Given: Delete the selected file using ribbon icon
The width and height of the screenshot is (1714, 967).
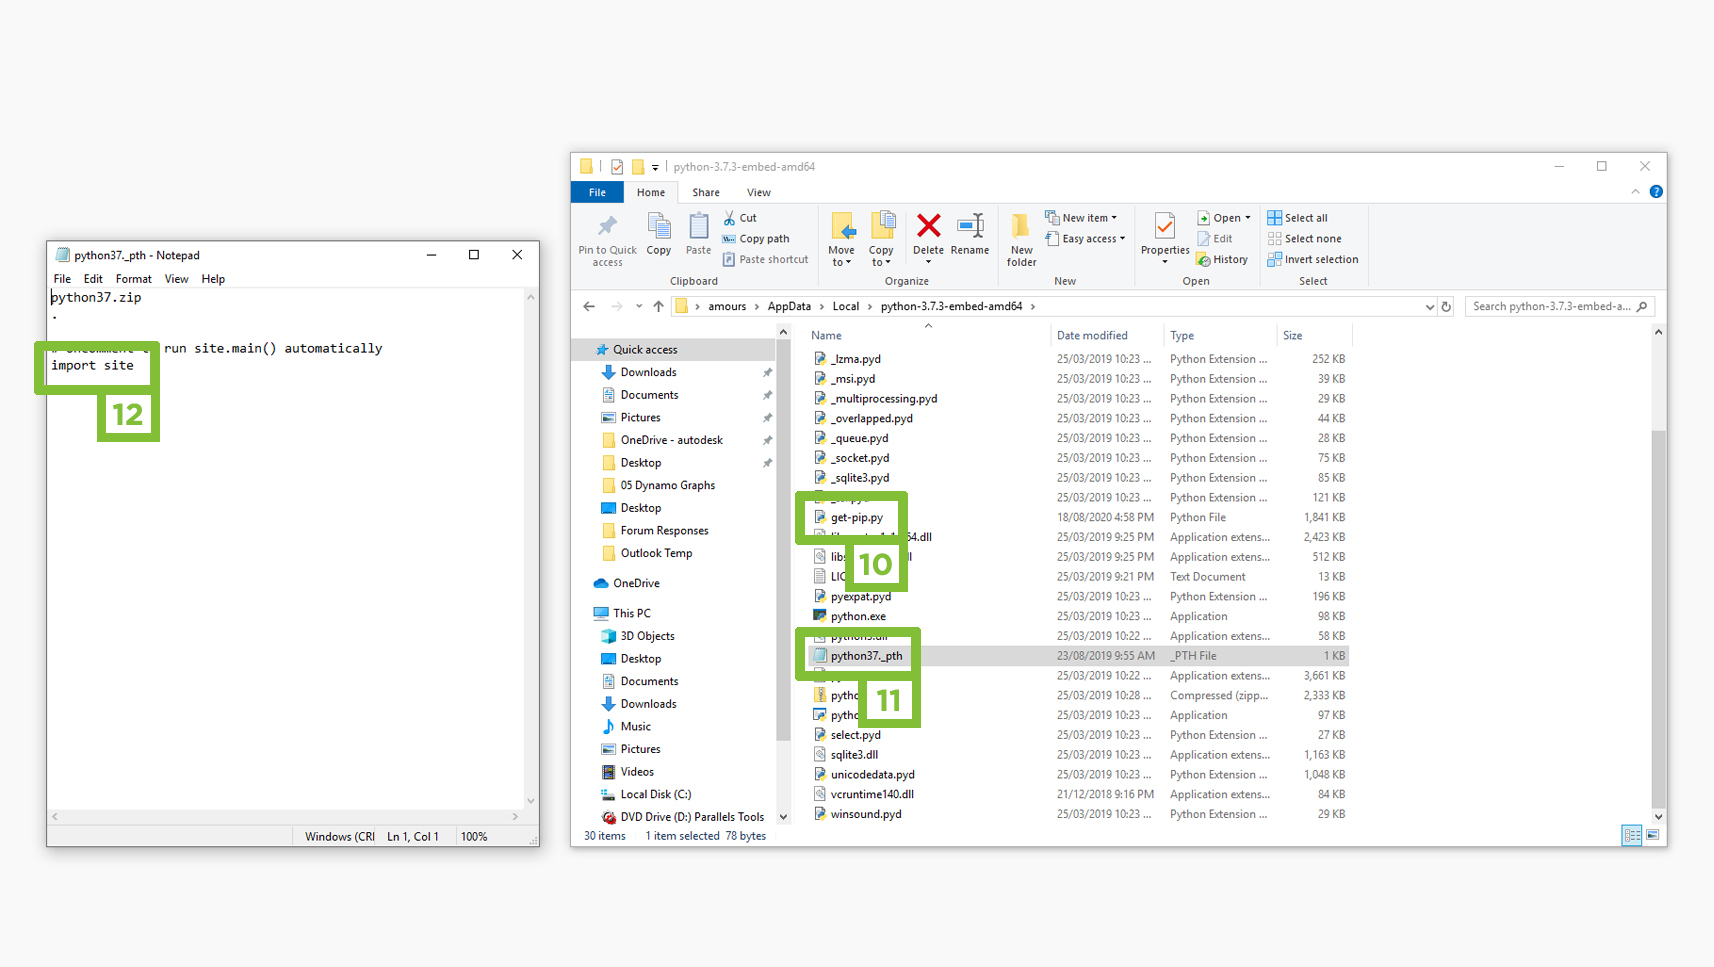Looking at the screenshot, I should (928, 230).
